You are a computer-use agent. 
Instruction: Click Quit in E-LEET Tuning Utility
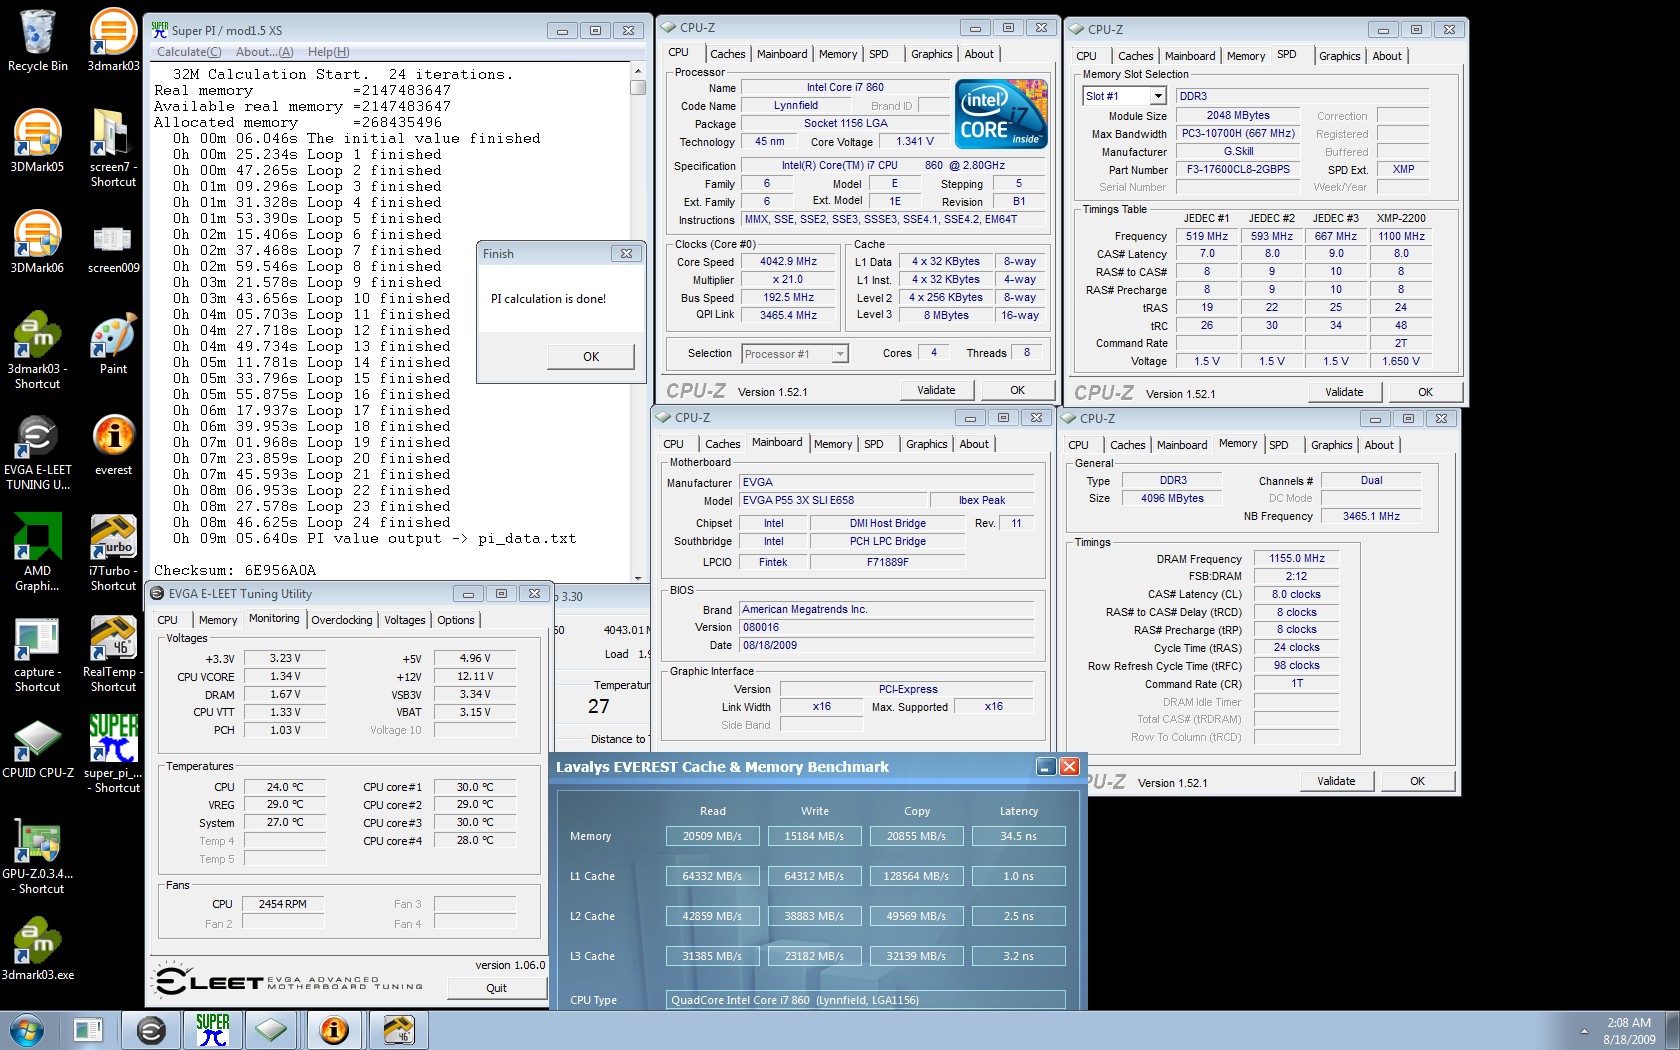pos(497,988)
